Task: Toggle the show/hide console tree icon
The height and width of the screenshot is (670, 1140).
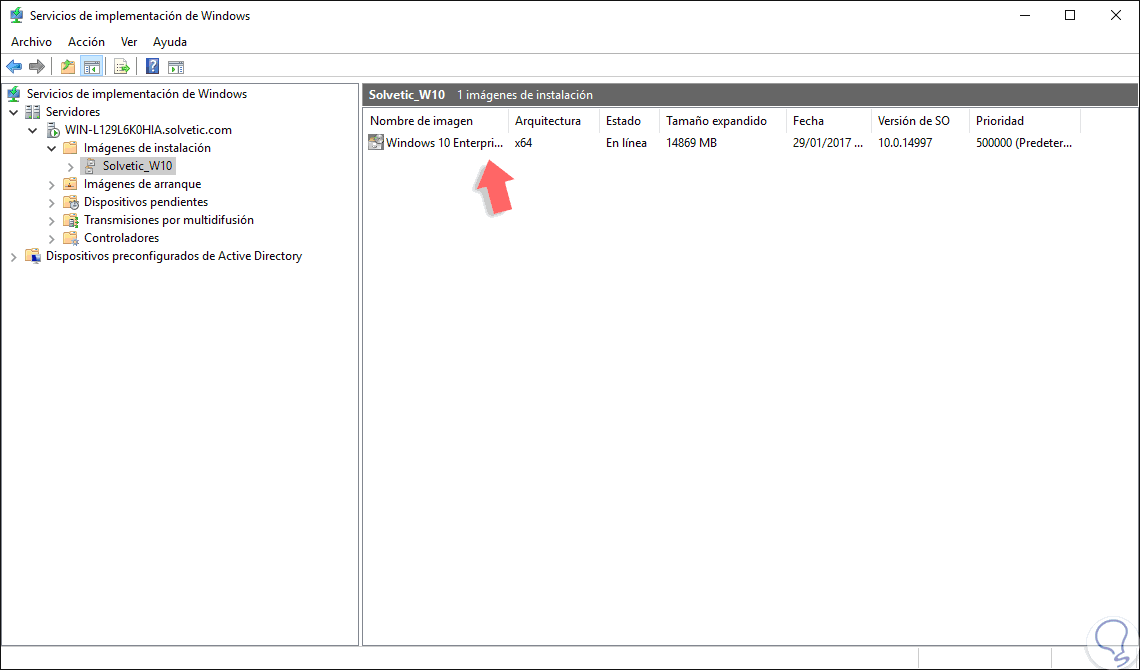Action: 92,67
